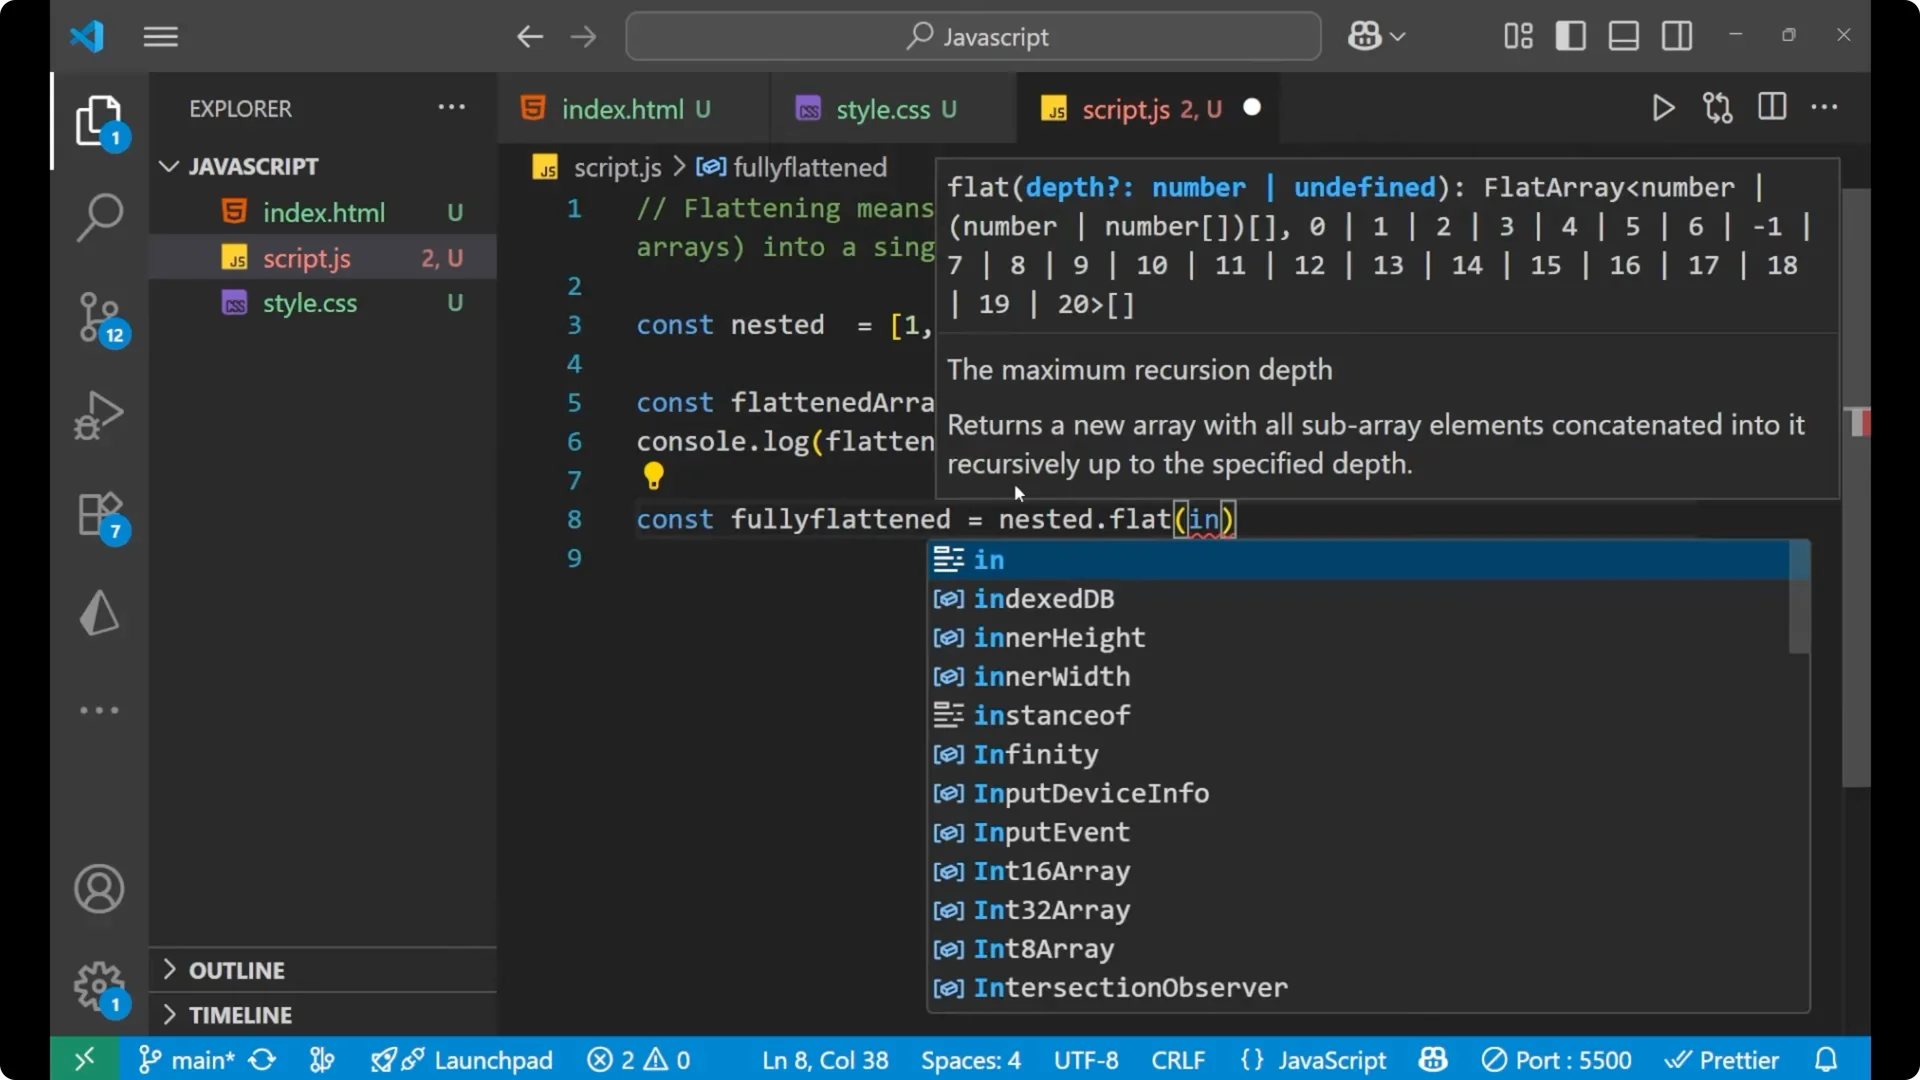The image size is (1920, 1080).
Task: Toggle the primary sidebar visibility
Action: (1570, 36)
